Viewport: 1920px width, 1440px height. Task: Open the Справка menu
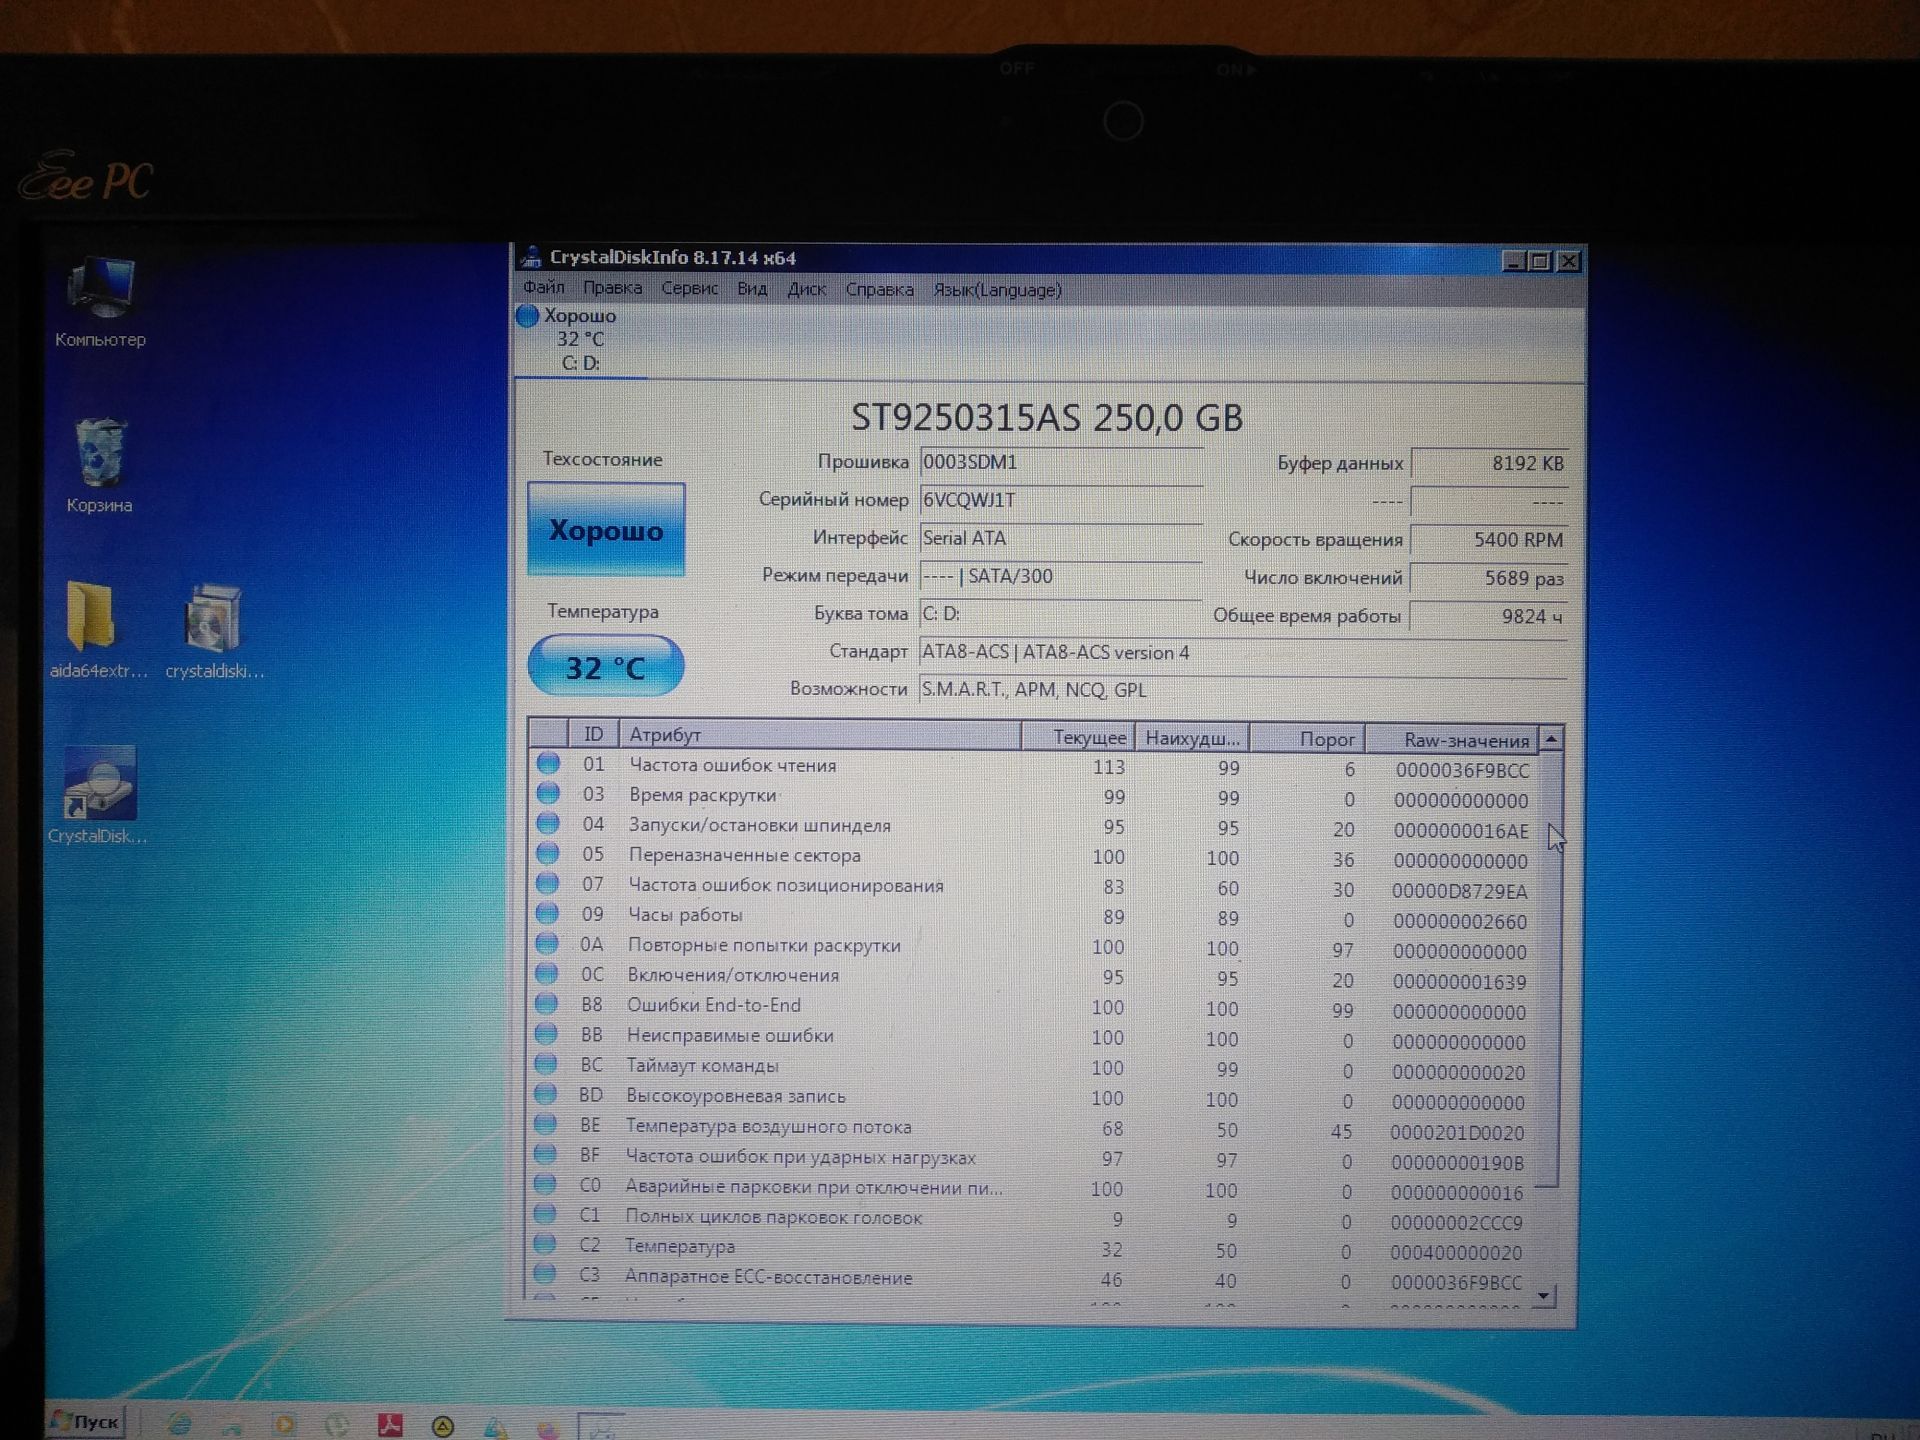tap(879, 290)
